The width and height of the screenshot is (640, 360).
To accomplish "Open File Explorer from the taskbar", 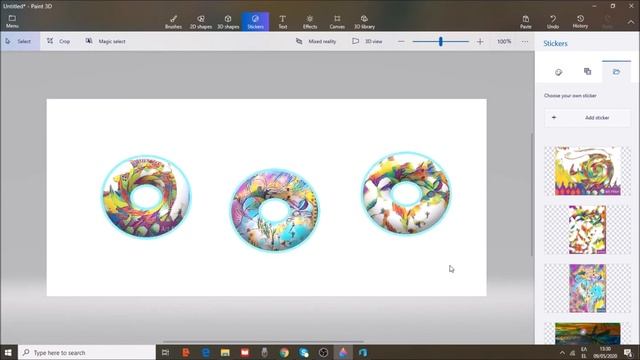I will 225,352.
